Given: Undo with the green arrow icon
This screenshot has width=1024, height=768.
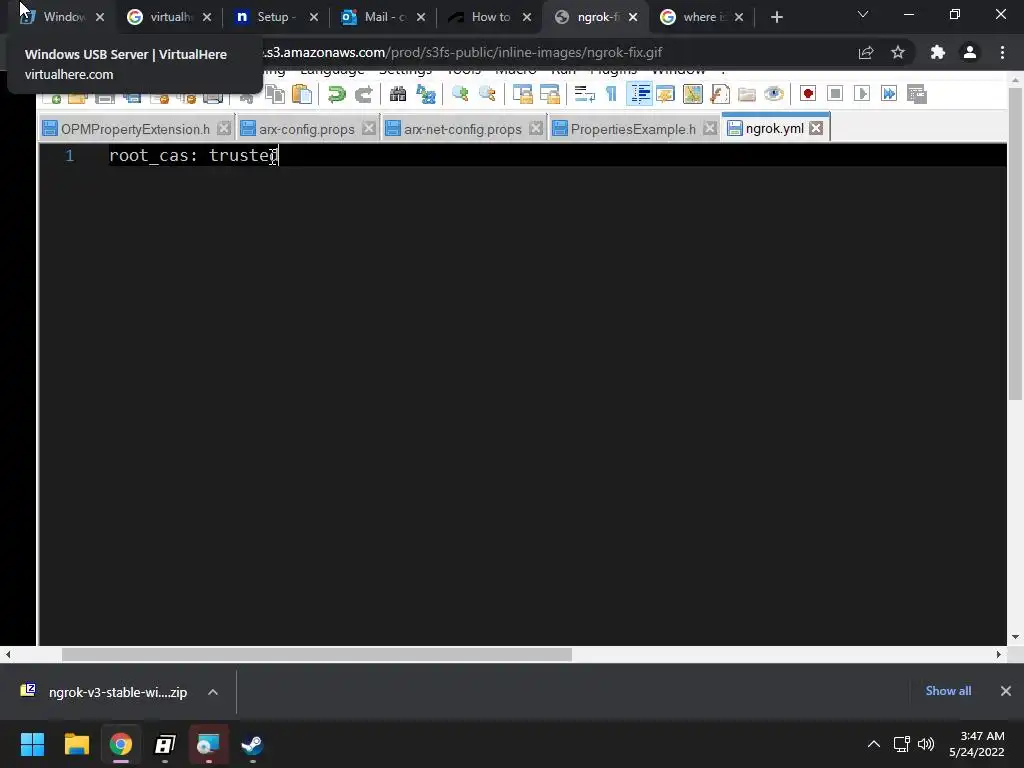Looking at the screenshot, I should [336, 94].
